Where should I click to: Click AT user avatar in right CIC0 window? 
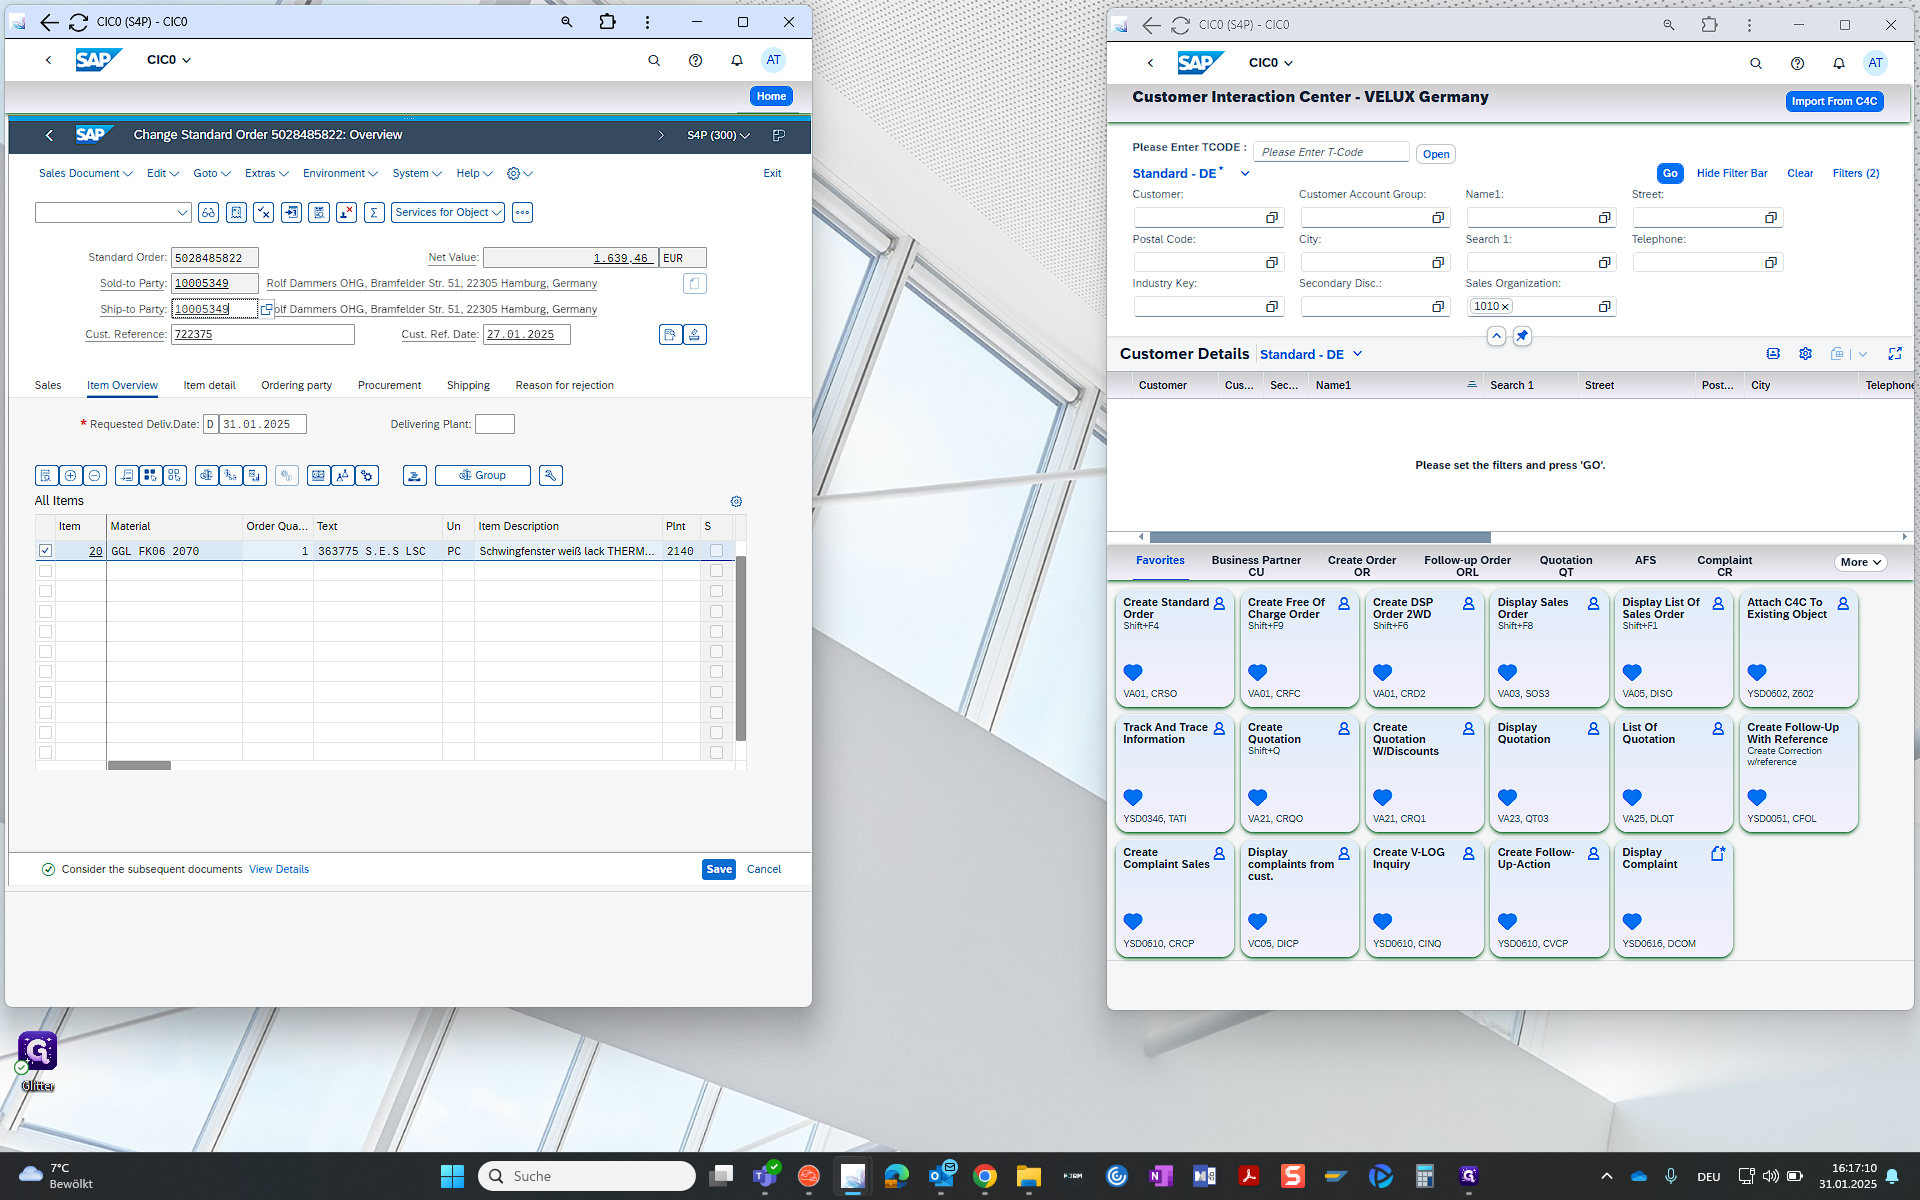[1875, 63]
